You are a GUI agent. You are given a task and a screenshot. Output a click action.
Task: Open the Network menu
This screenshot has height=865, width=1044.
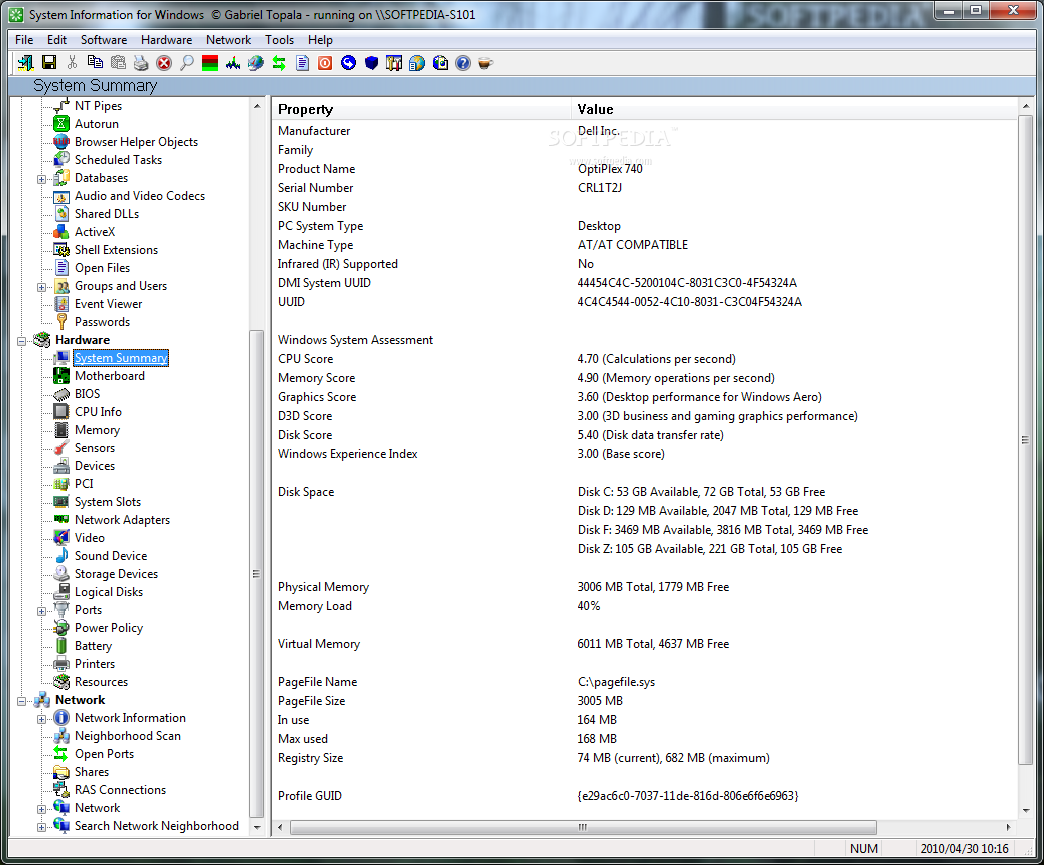click(228, 40)
